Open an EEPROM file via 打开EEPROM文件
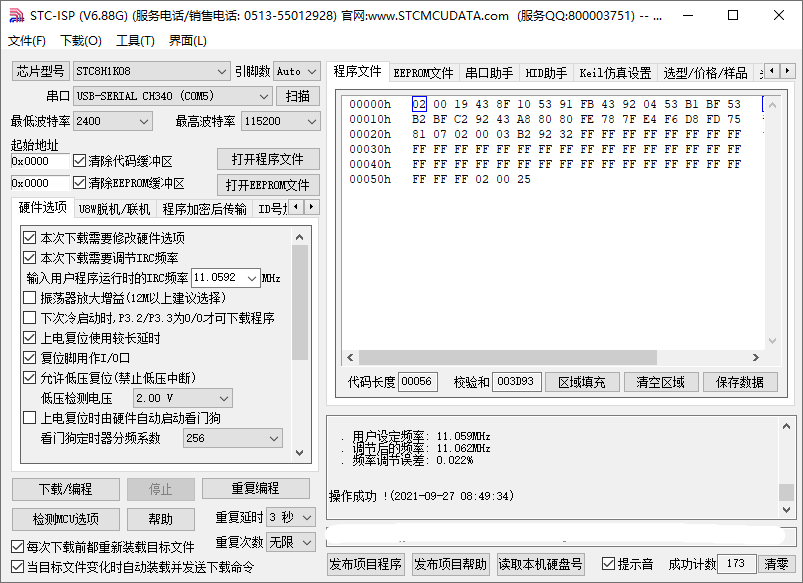The height and width of the screenshot is (583, 803). [268, 185]
